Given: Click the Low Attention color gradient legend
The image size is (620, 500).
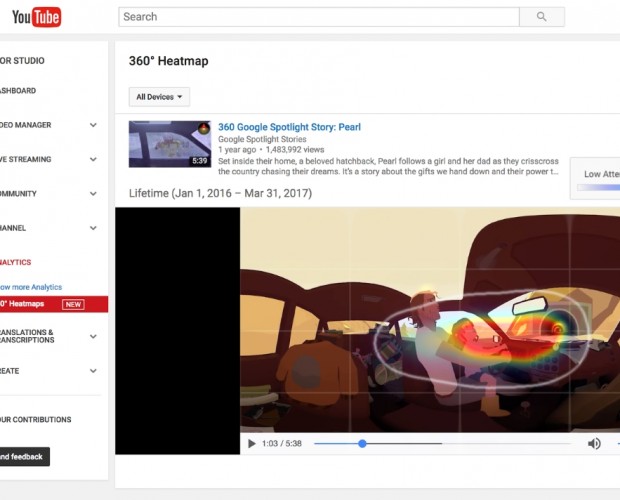Looking at the screenshot, I should point(598,187).
